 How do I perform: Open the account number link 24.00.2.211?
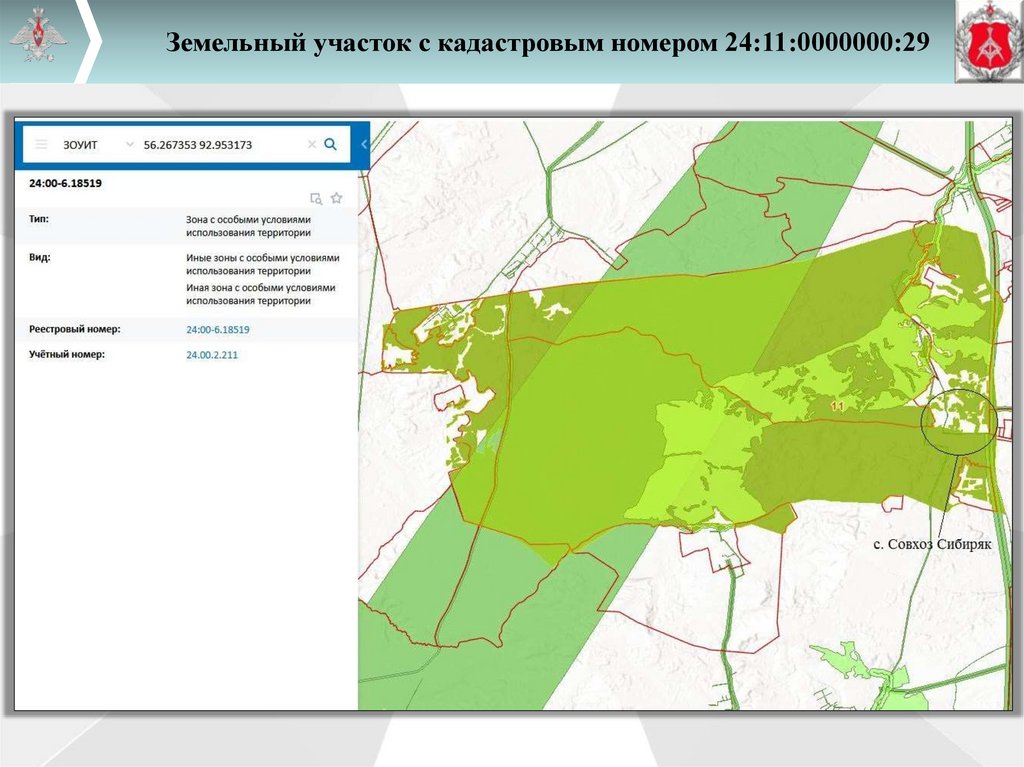[212, 355]
